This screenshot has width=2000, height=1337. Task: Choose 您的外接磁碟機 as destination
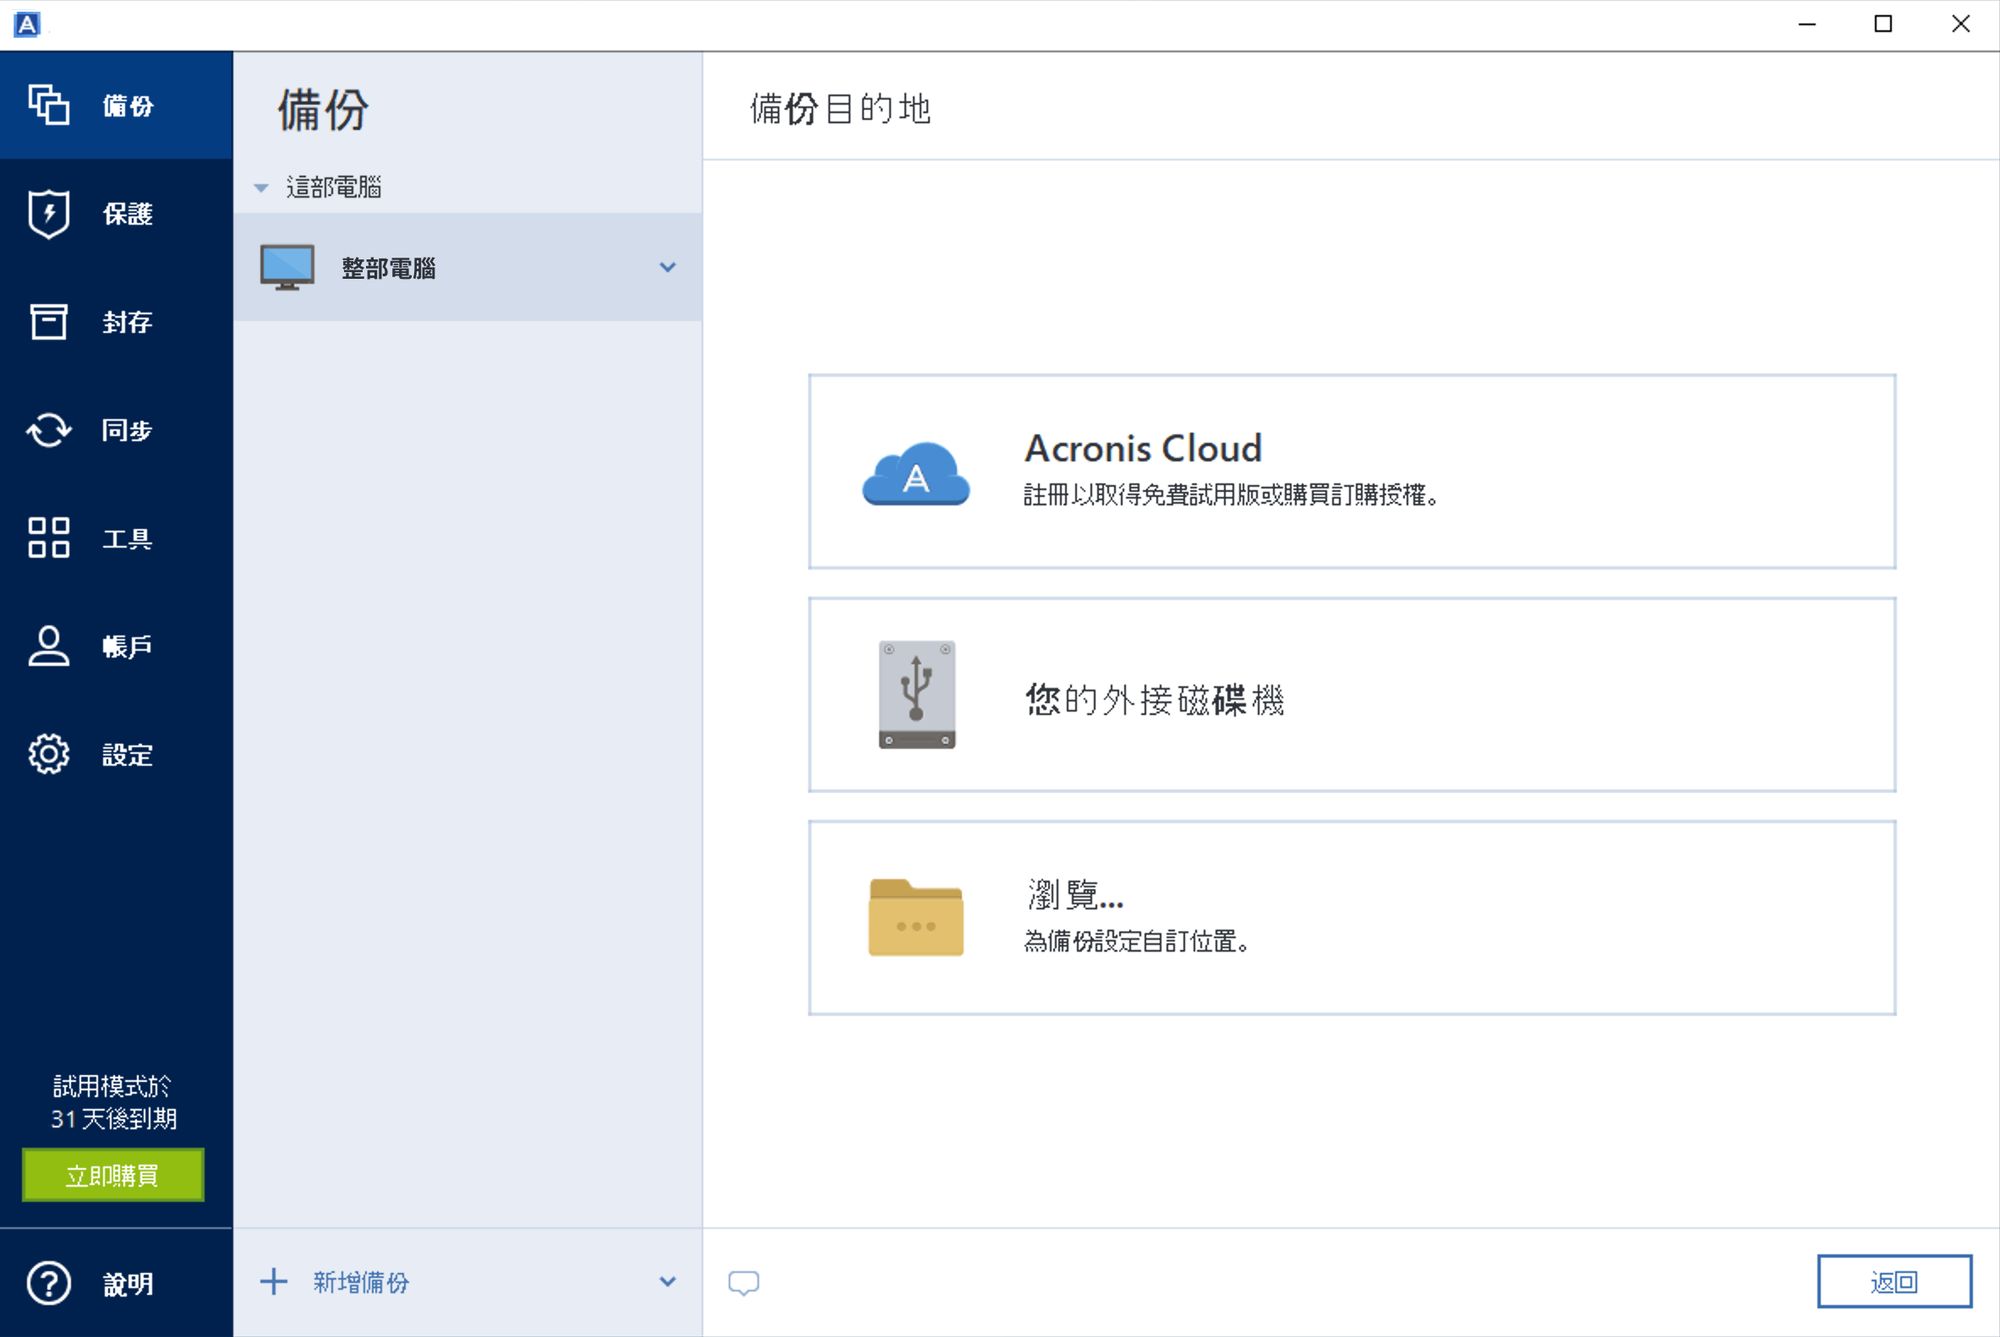coord(1352,695)
